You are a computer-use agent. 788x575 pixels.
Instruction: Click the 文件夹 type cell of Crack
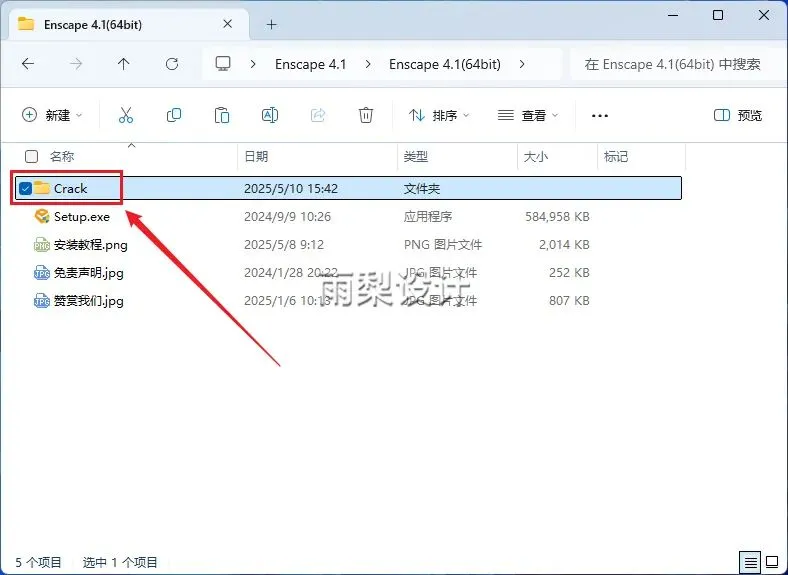coord(422,188)
